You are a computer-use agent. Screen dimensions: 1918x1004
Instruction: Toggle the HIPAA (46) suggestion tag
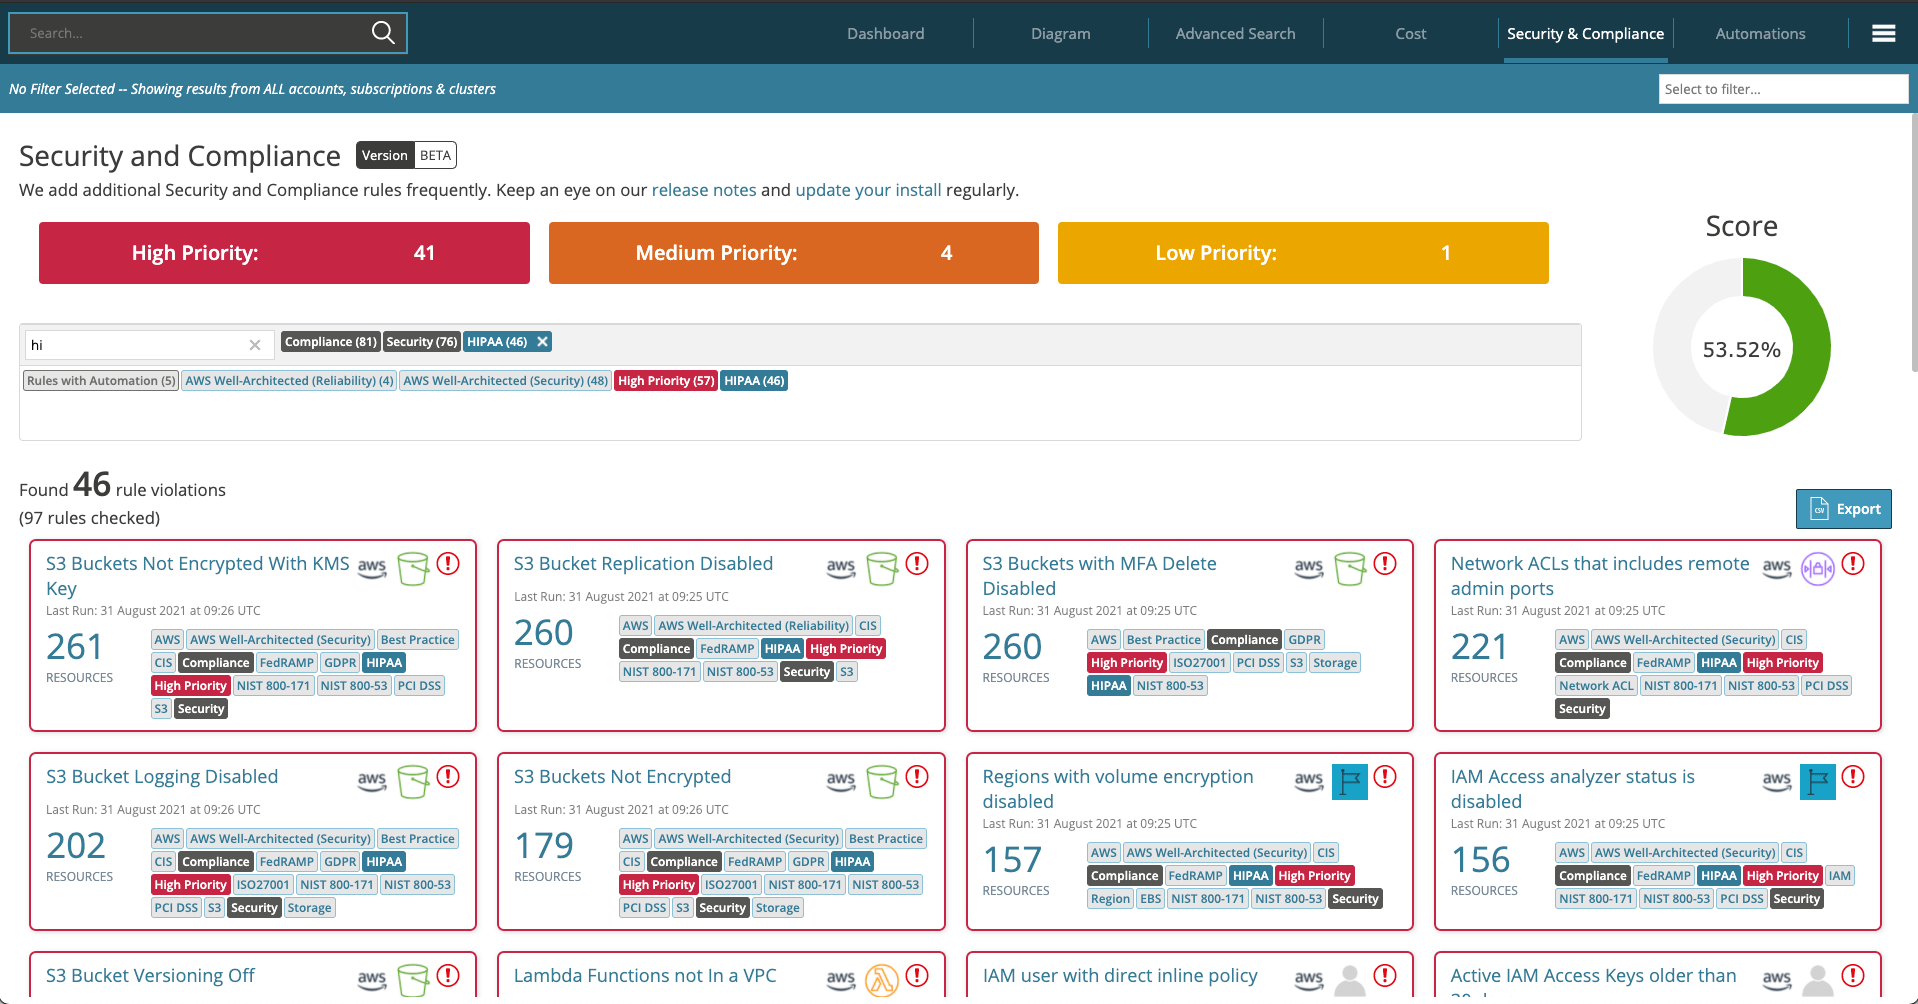click(754, 381)
